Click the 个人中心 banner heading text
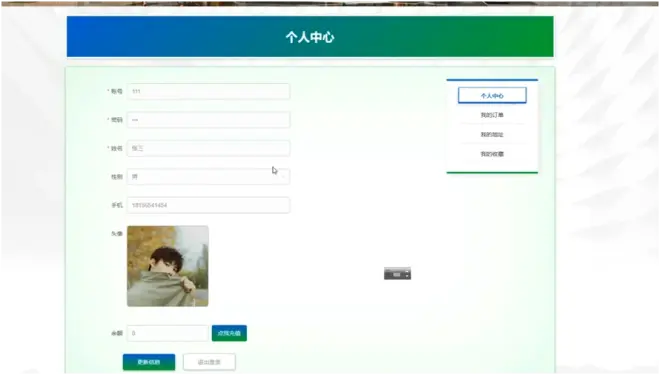 point(310,37)
